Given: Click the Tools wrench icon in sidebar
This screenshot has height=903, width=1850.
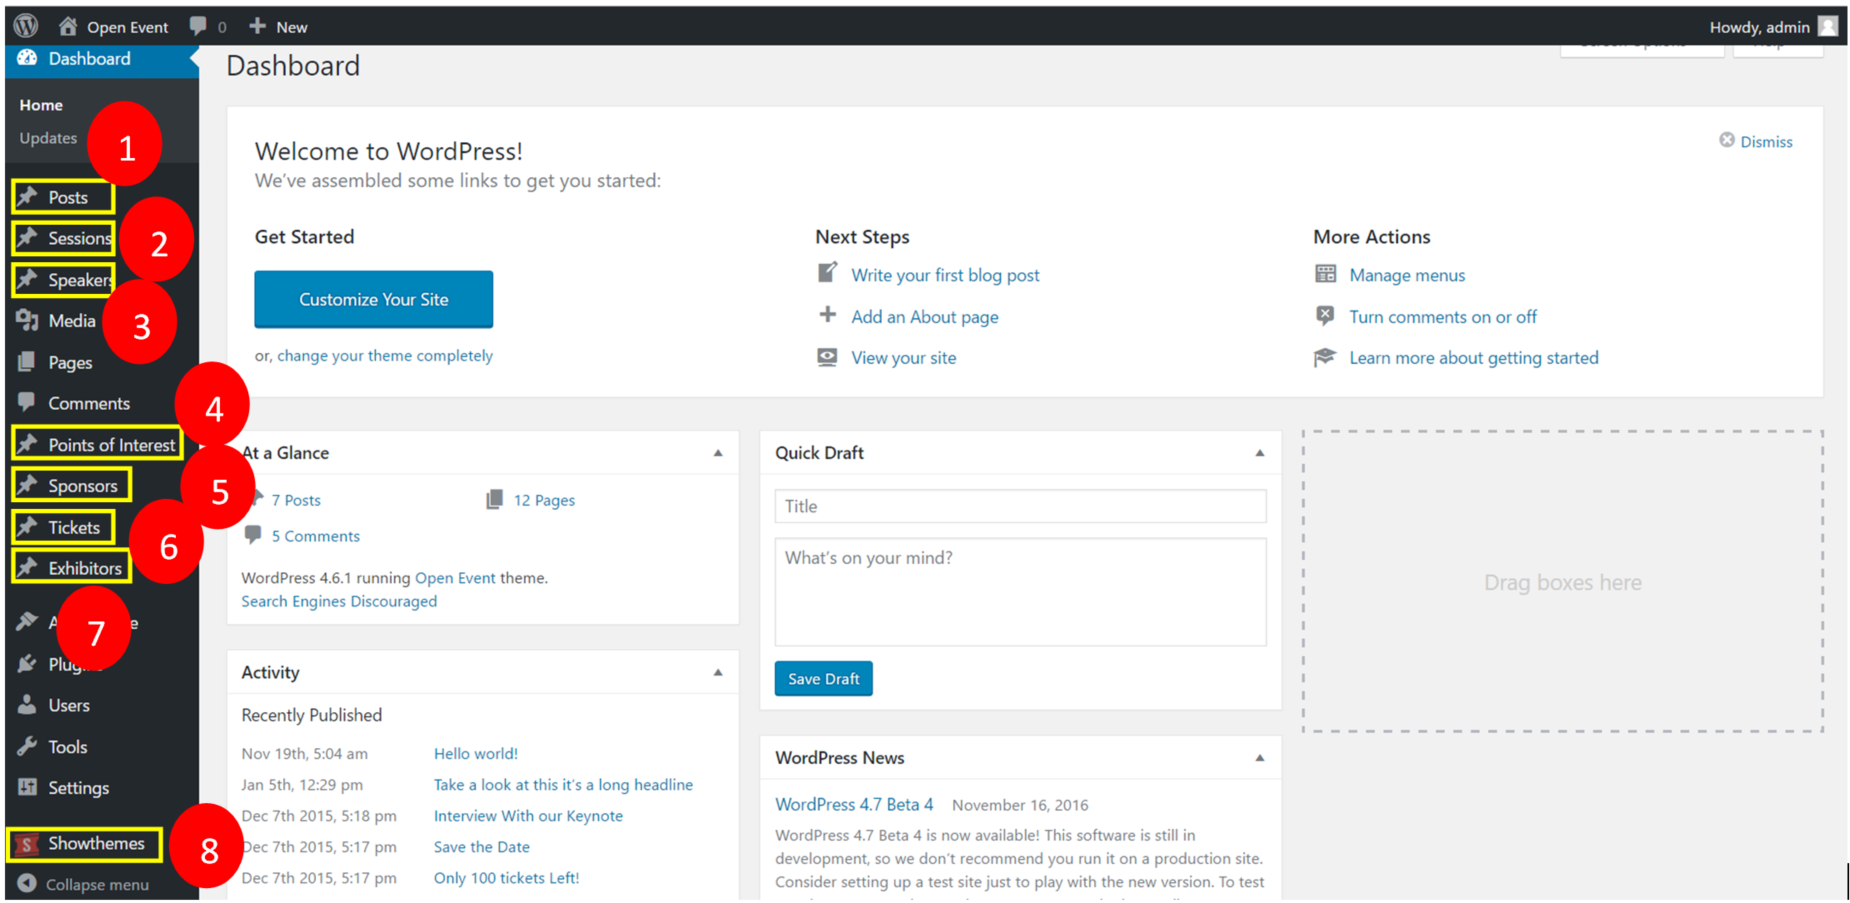Looking at the screenshot, I should (27, 746).
